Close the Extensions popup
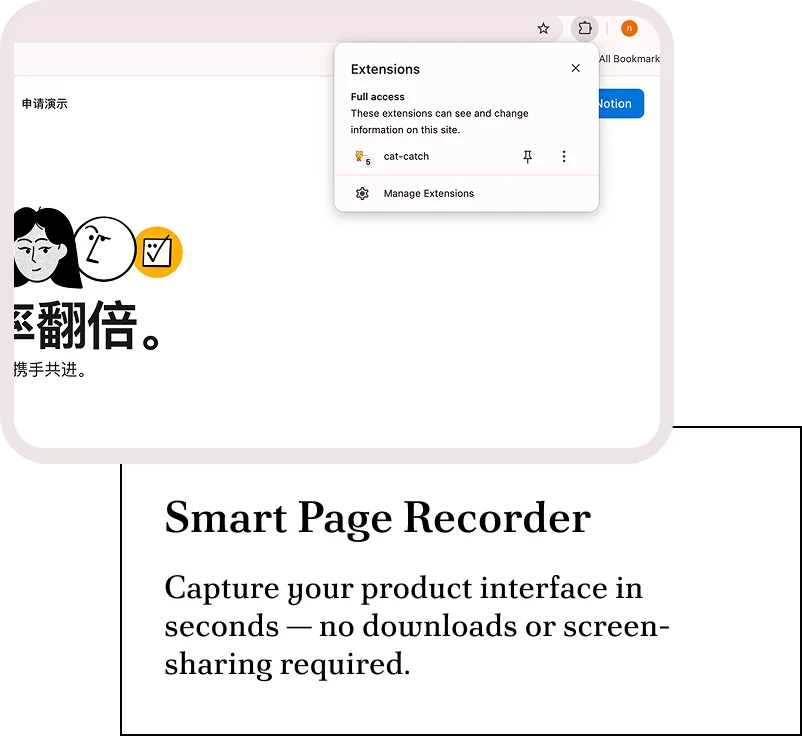 click(x=575, y=68)
